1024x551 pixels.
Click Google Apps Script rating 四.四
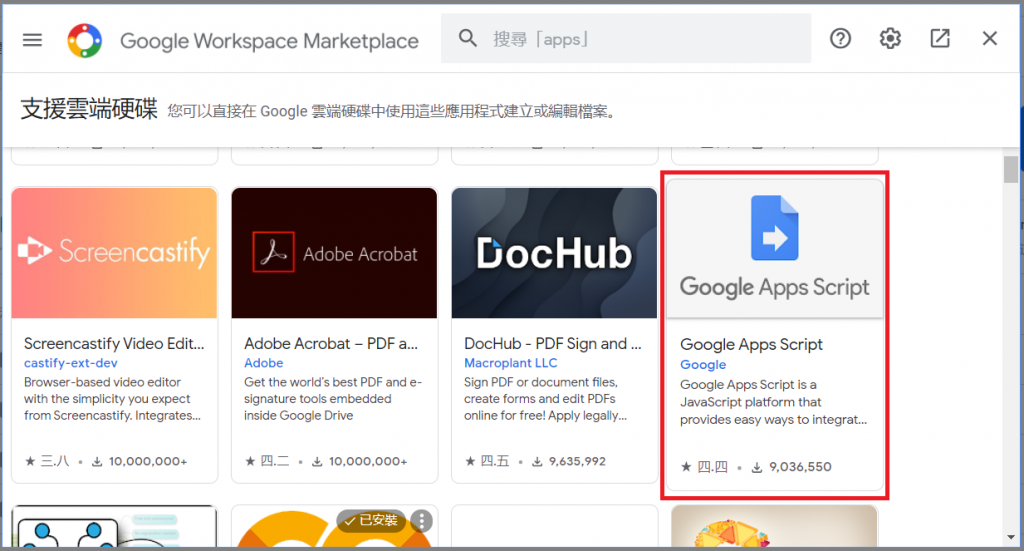pos(704,467)
